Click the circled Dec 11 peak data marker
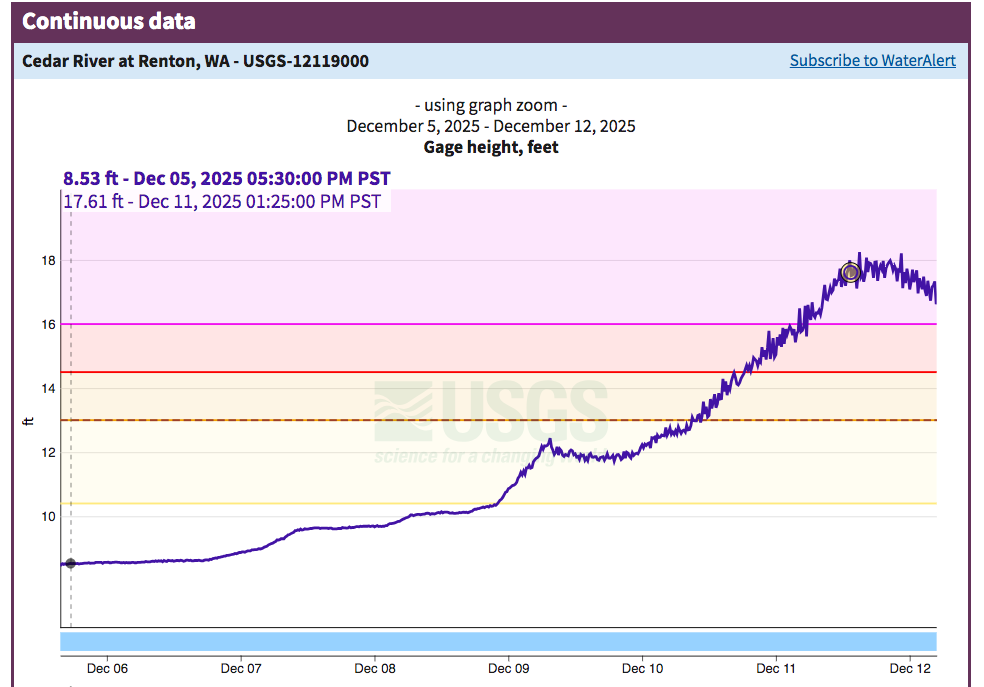 (851, 272)
